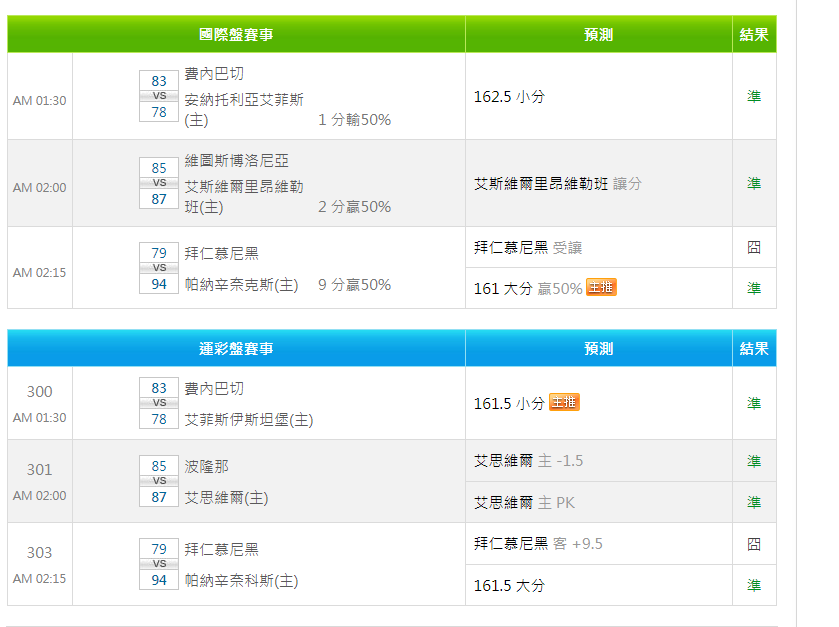The image size is (839, 627).
Task: Click the 準 result for 161.5 大分
Action: pos(754,585)
